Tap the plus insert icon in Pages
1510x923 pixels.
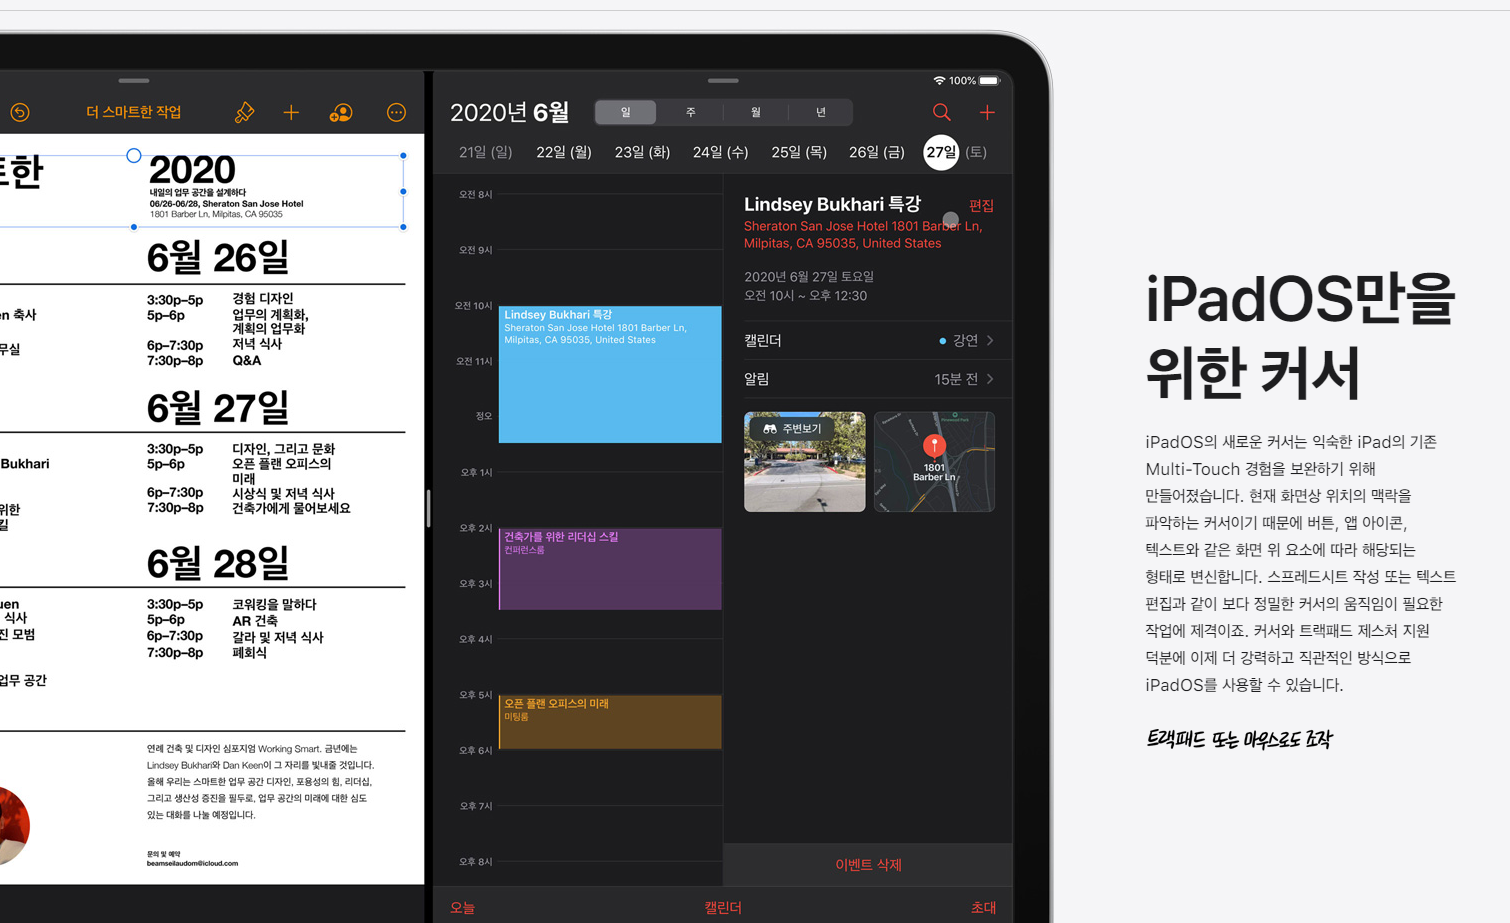291,113
